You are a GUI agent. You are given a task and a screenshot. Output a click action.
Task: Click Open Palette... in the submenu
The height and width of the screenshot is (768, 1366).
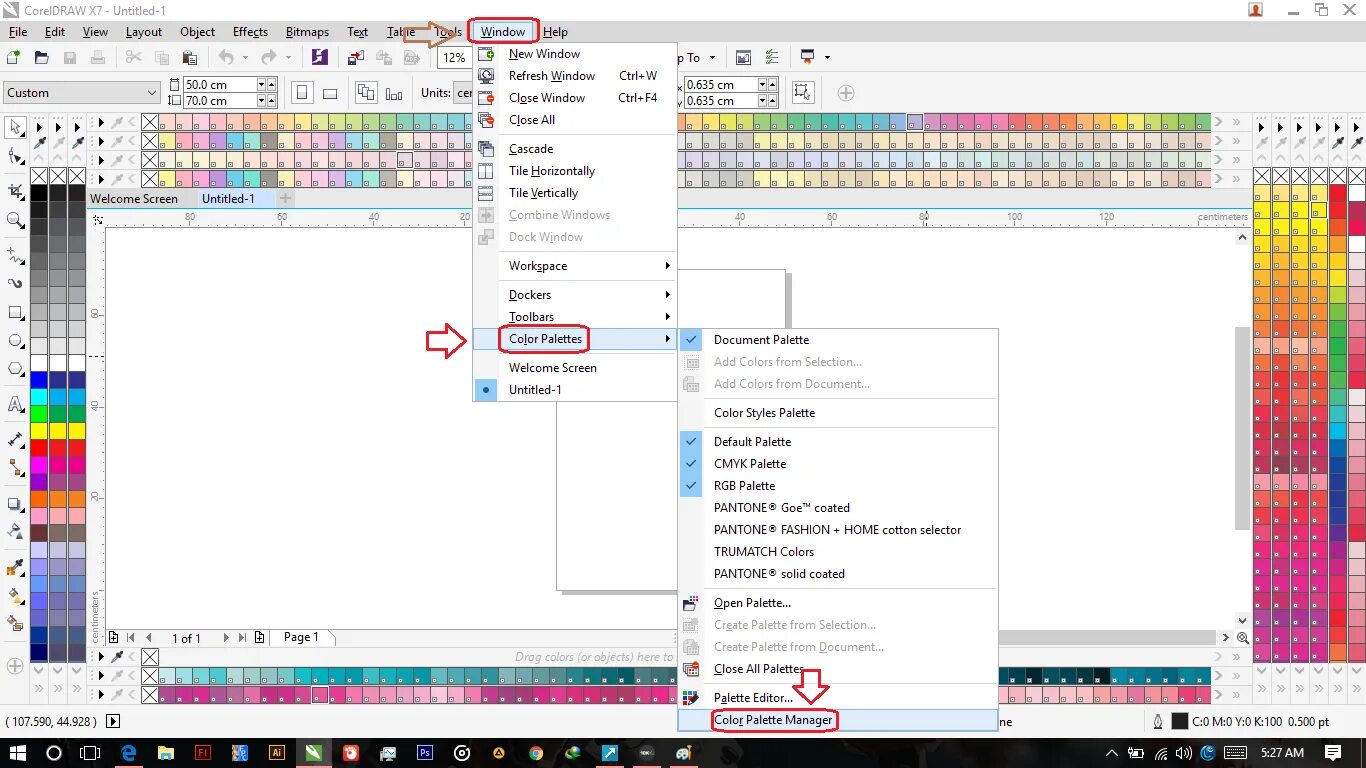838,603
